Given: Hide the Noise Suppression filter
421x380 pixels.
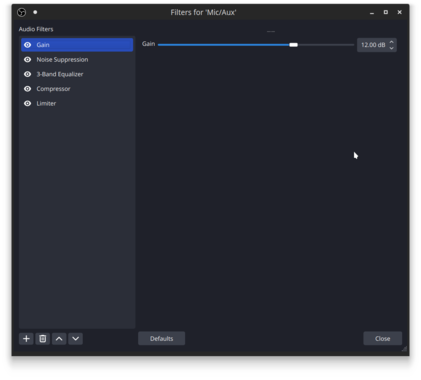Looking at the screenshot, I should click(28, 59).
